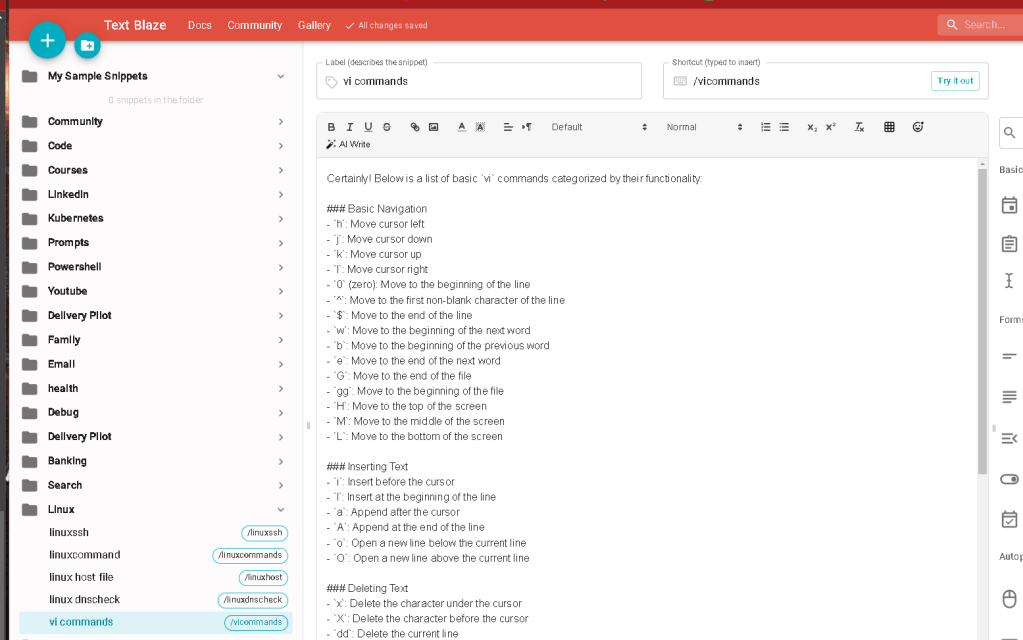Open the emoji picker icon
Screen dimensions: 1023x640
(x=918, y=127)
